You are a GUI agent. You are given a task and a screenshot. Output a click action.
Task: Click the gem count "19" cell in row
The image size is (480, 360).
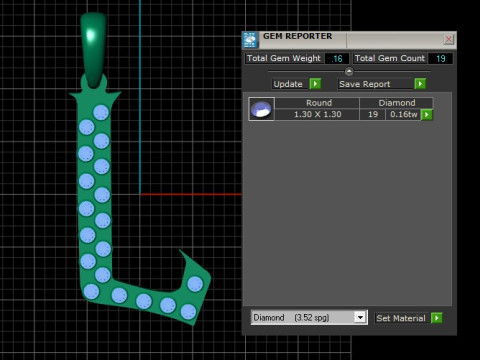[373, 114]
